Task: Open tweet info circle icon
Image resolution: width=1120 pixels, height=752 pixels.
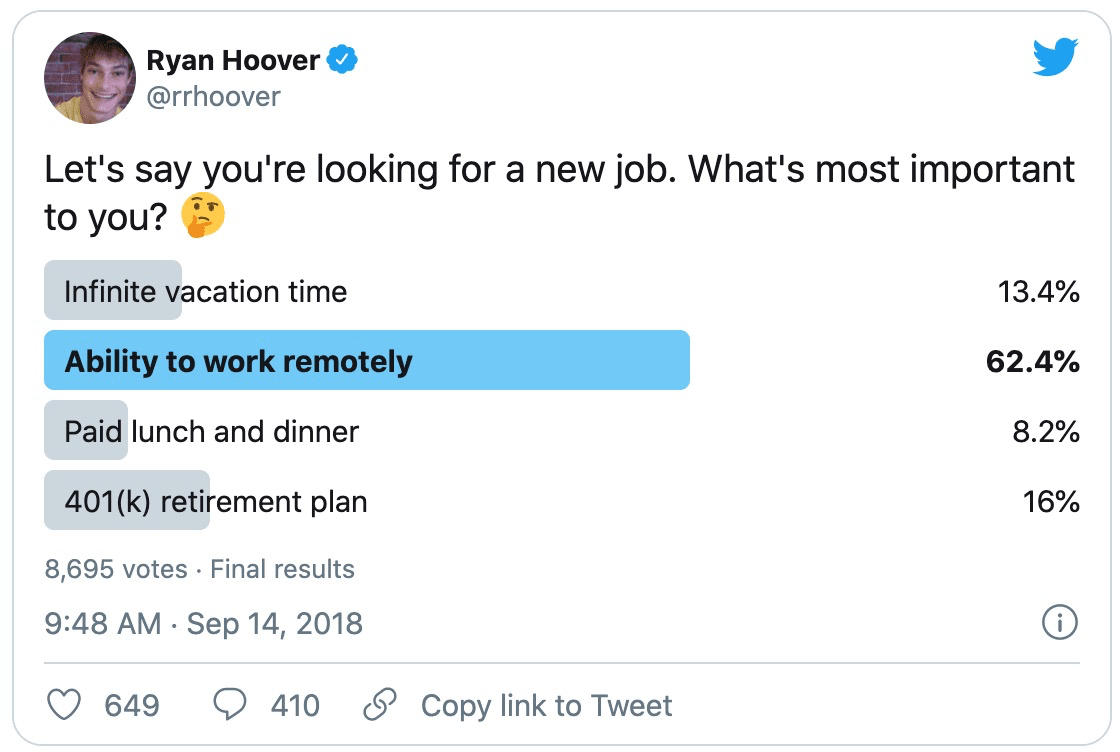Action: coord(1059,622)
